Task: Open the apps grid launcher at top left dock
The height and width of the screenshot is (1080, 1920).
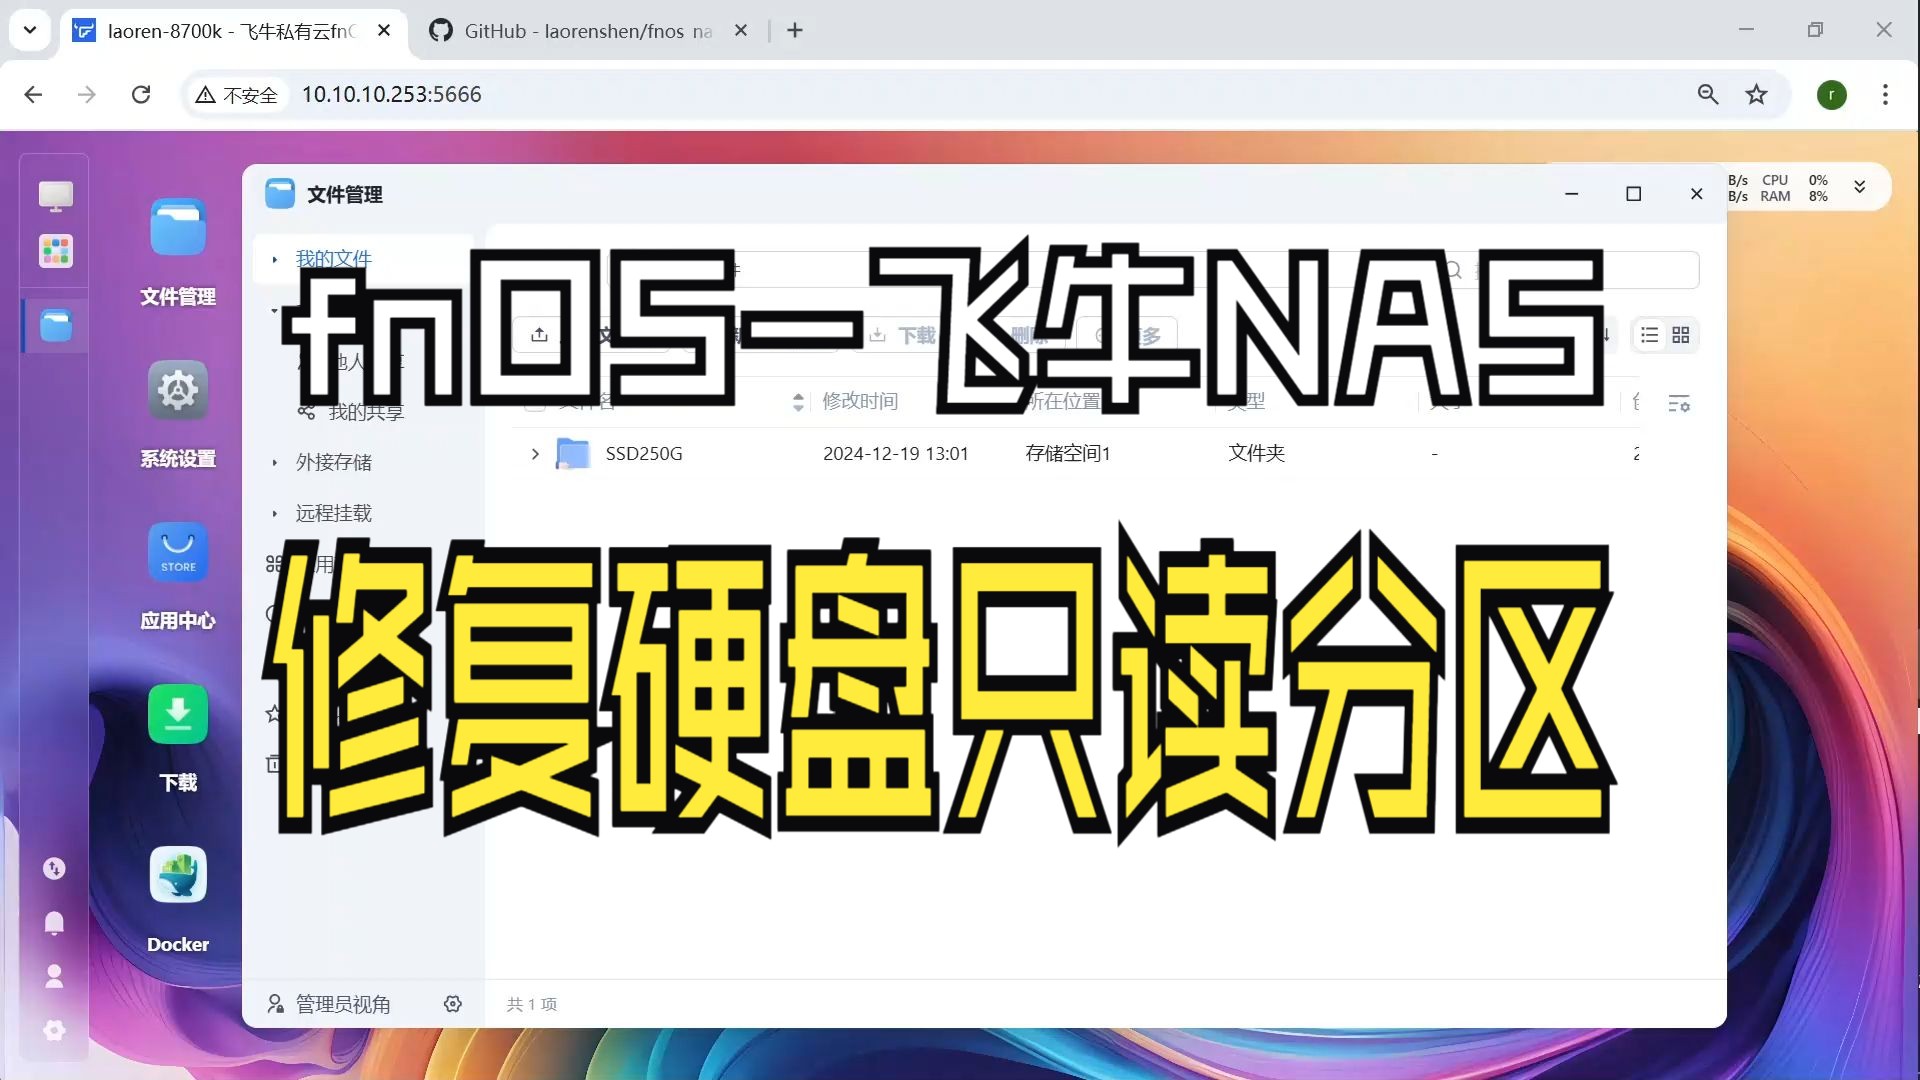Action: pos(55,252)
